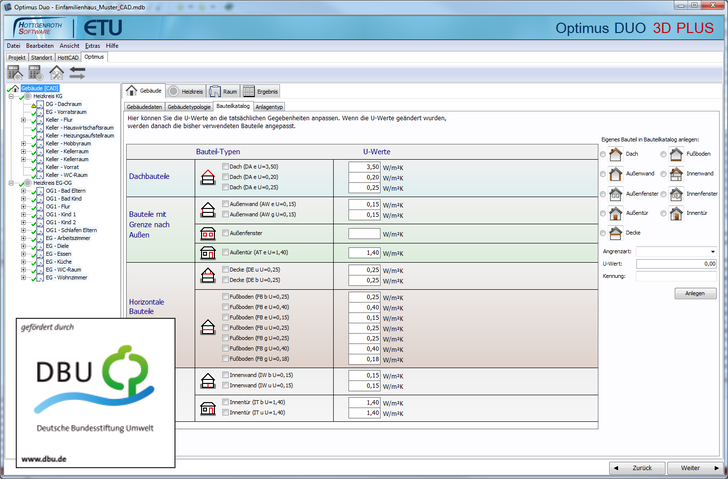Check the Außenfenster checkbox in the table
This screenshot has width=728, height=479.
tap(225, 233)
